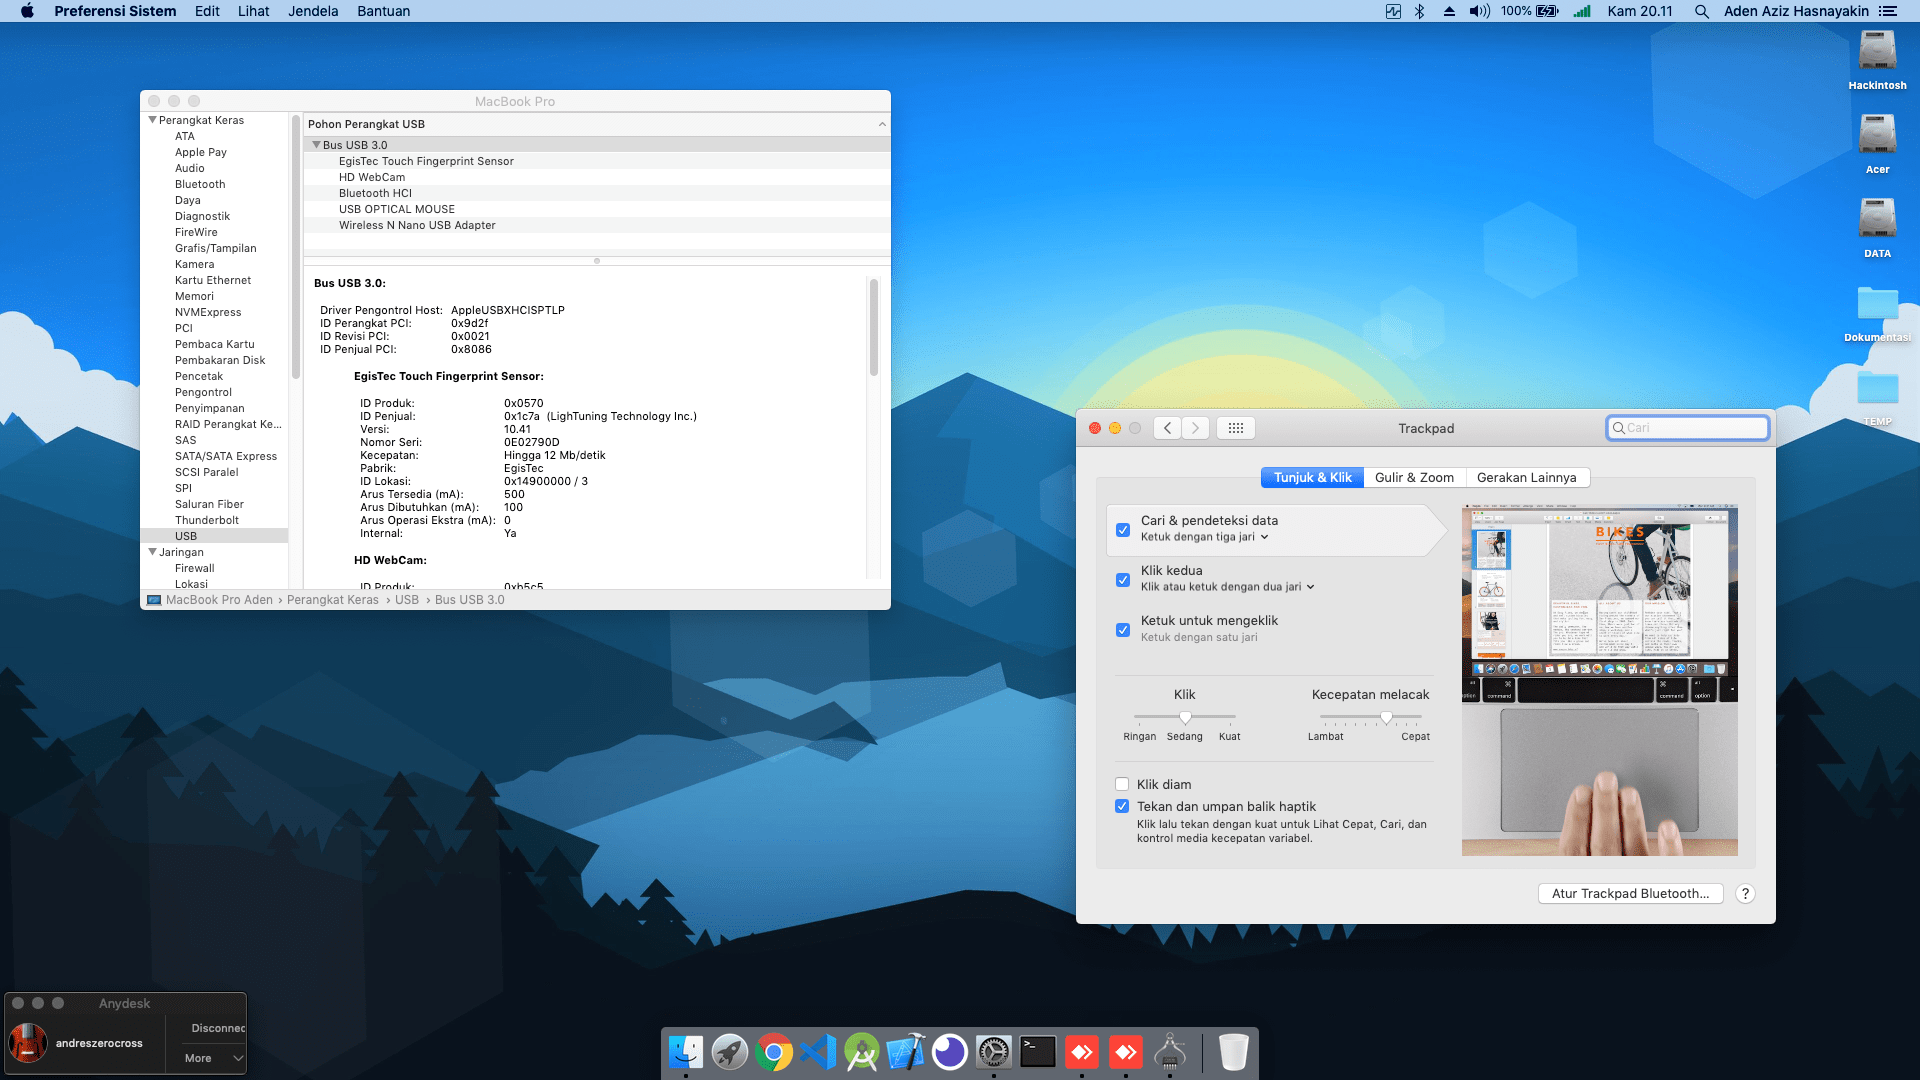Open Google Chrome from the Dock
1920x1080 pixels.
point(774,1052)
